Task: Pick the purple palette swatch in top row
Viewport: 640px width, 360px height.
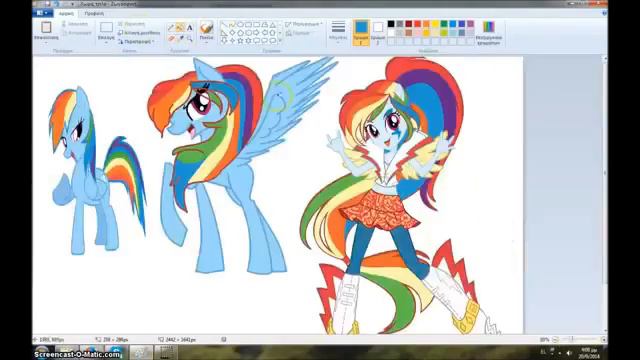Action: pos(471,24)
